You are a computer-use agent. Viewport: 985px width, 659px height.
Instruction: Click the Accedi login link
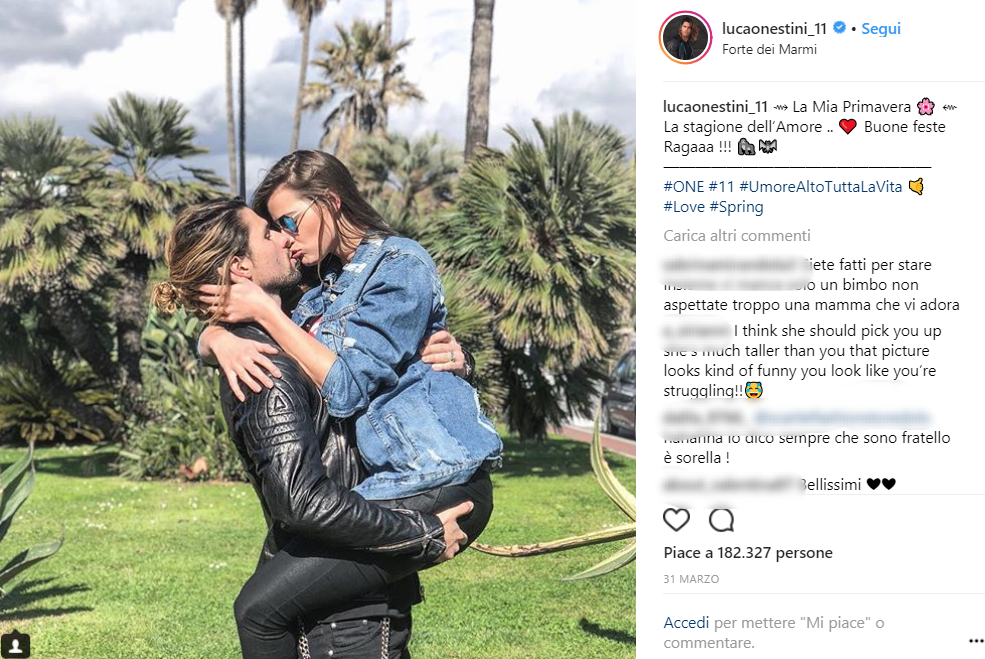click(686, 623)
